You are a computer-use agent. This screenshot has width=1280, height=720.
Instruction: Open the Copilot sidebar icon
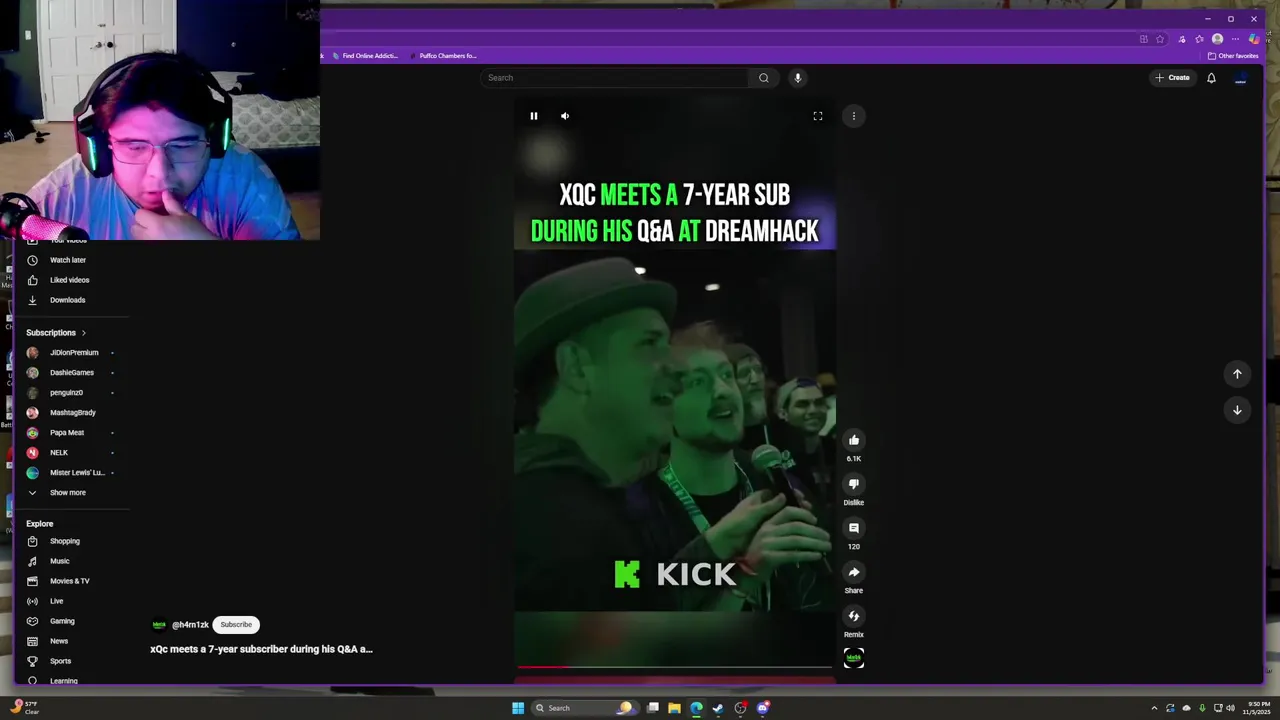(x=1254, y=39)
